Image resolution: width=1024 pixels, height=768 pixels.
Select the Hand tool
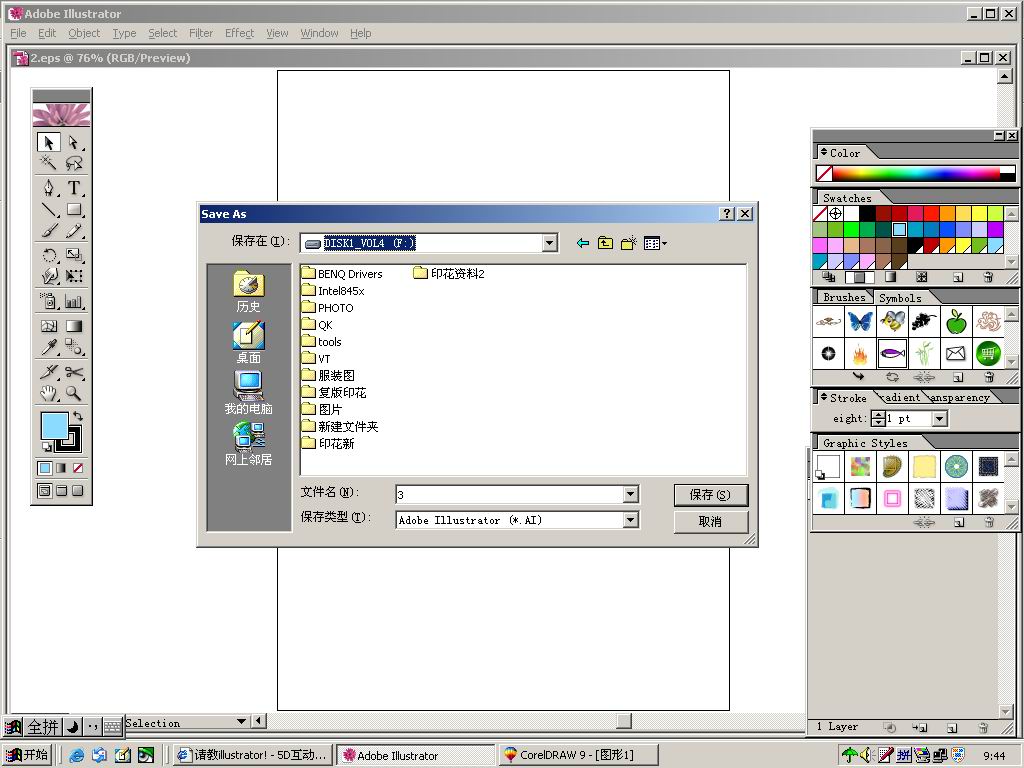49,393
